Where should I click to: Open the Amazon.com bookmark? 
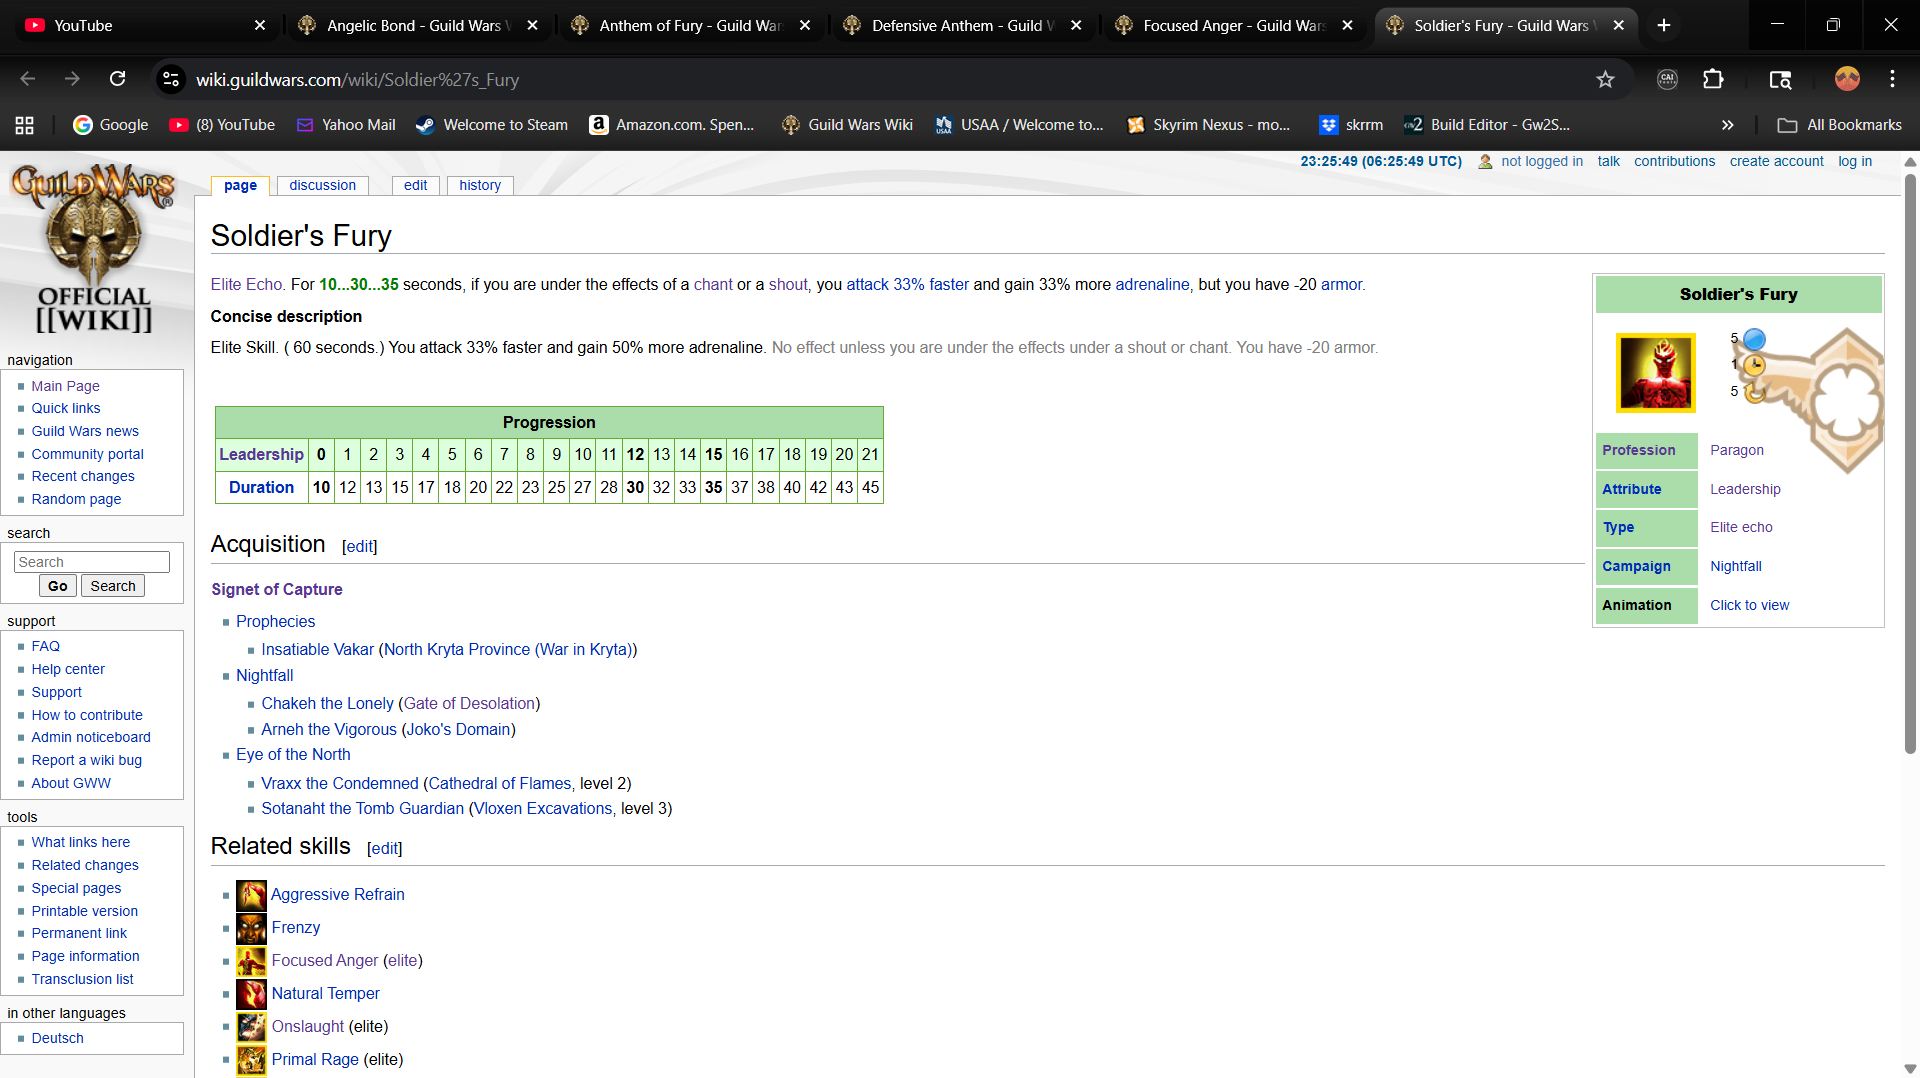(x=672, y=125)
